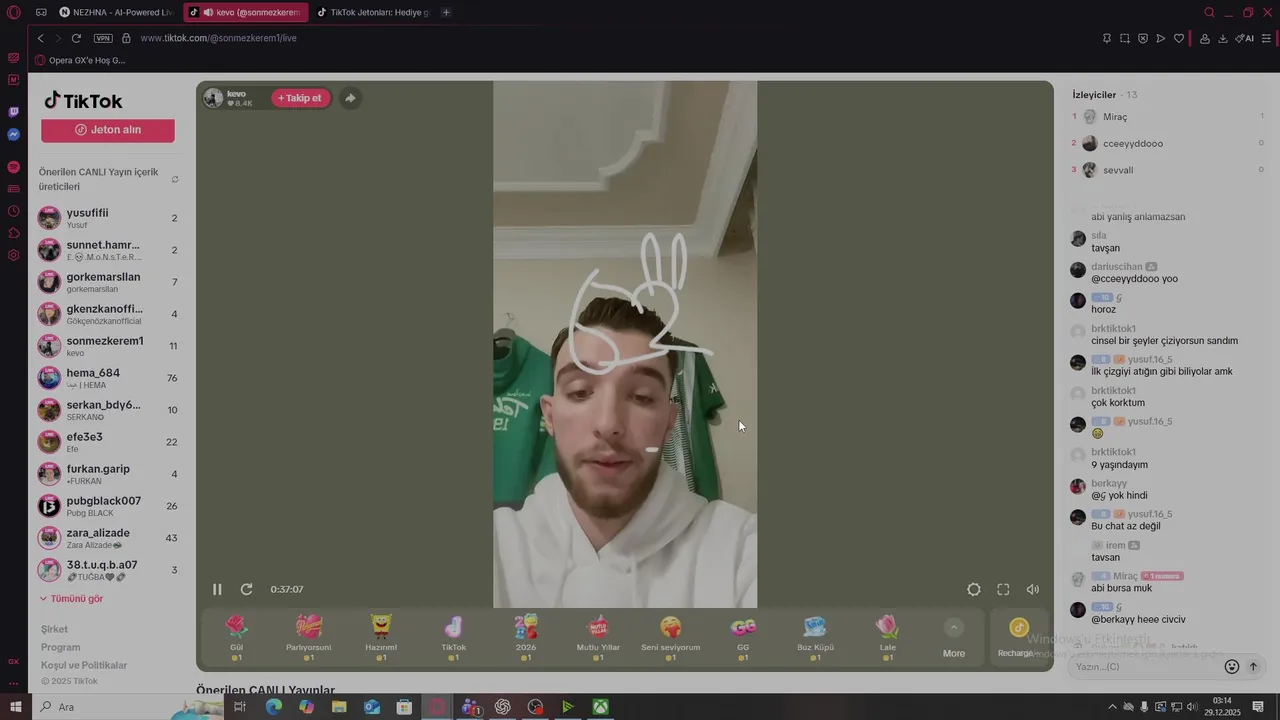Send the Buz Küpü gift

pos(815,637)
